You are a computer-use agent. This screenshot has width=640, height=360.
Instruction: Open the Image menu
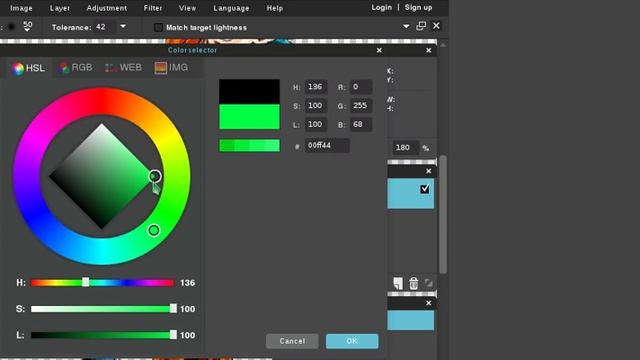[21, 8]
